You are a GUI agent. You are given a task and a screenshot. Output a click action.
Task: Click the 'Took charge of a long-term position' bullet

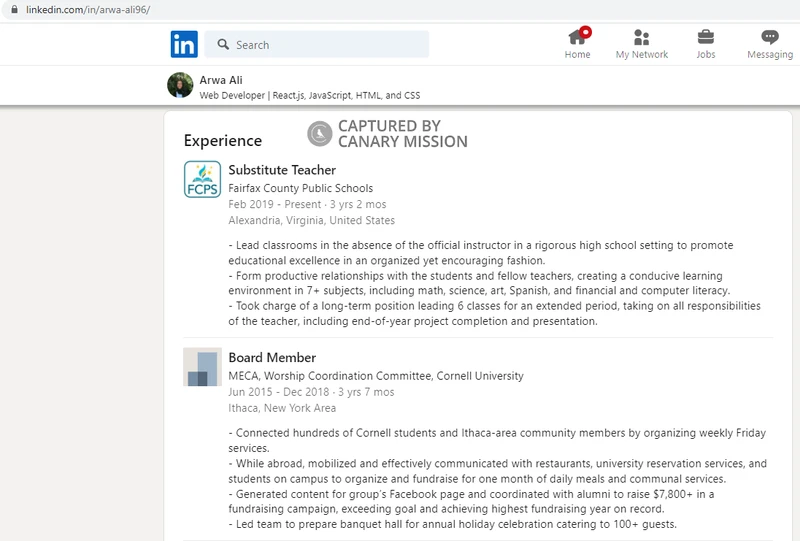494,313
